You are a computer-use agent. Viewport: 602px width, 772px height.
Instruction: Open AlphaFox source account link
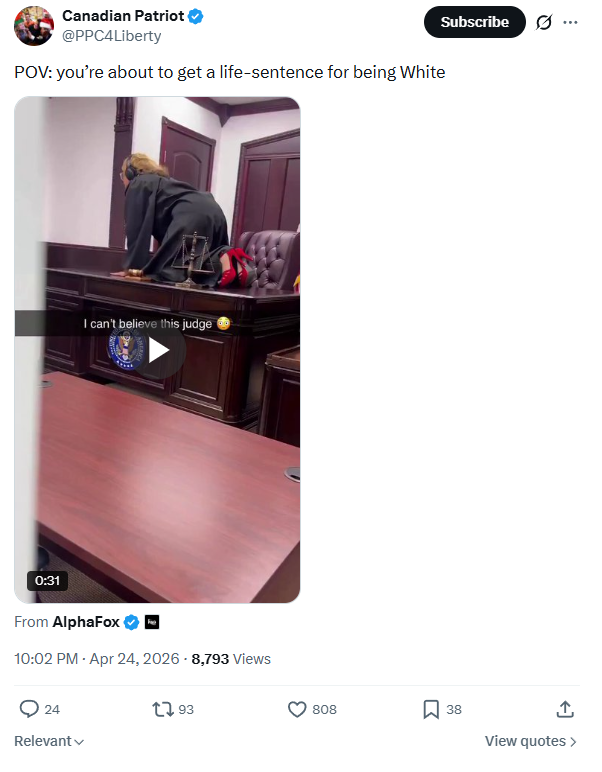point(86,622)
